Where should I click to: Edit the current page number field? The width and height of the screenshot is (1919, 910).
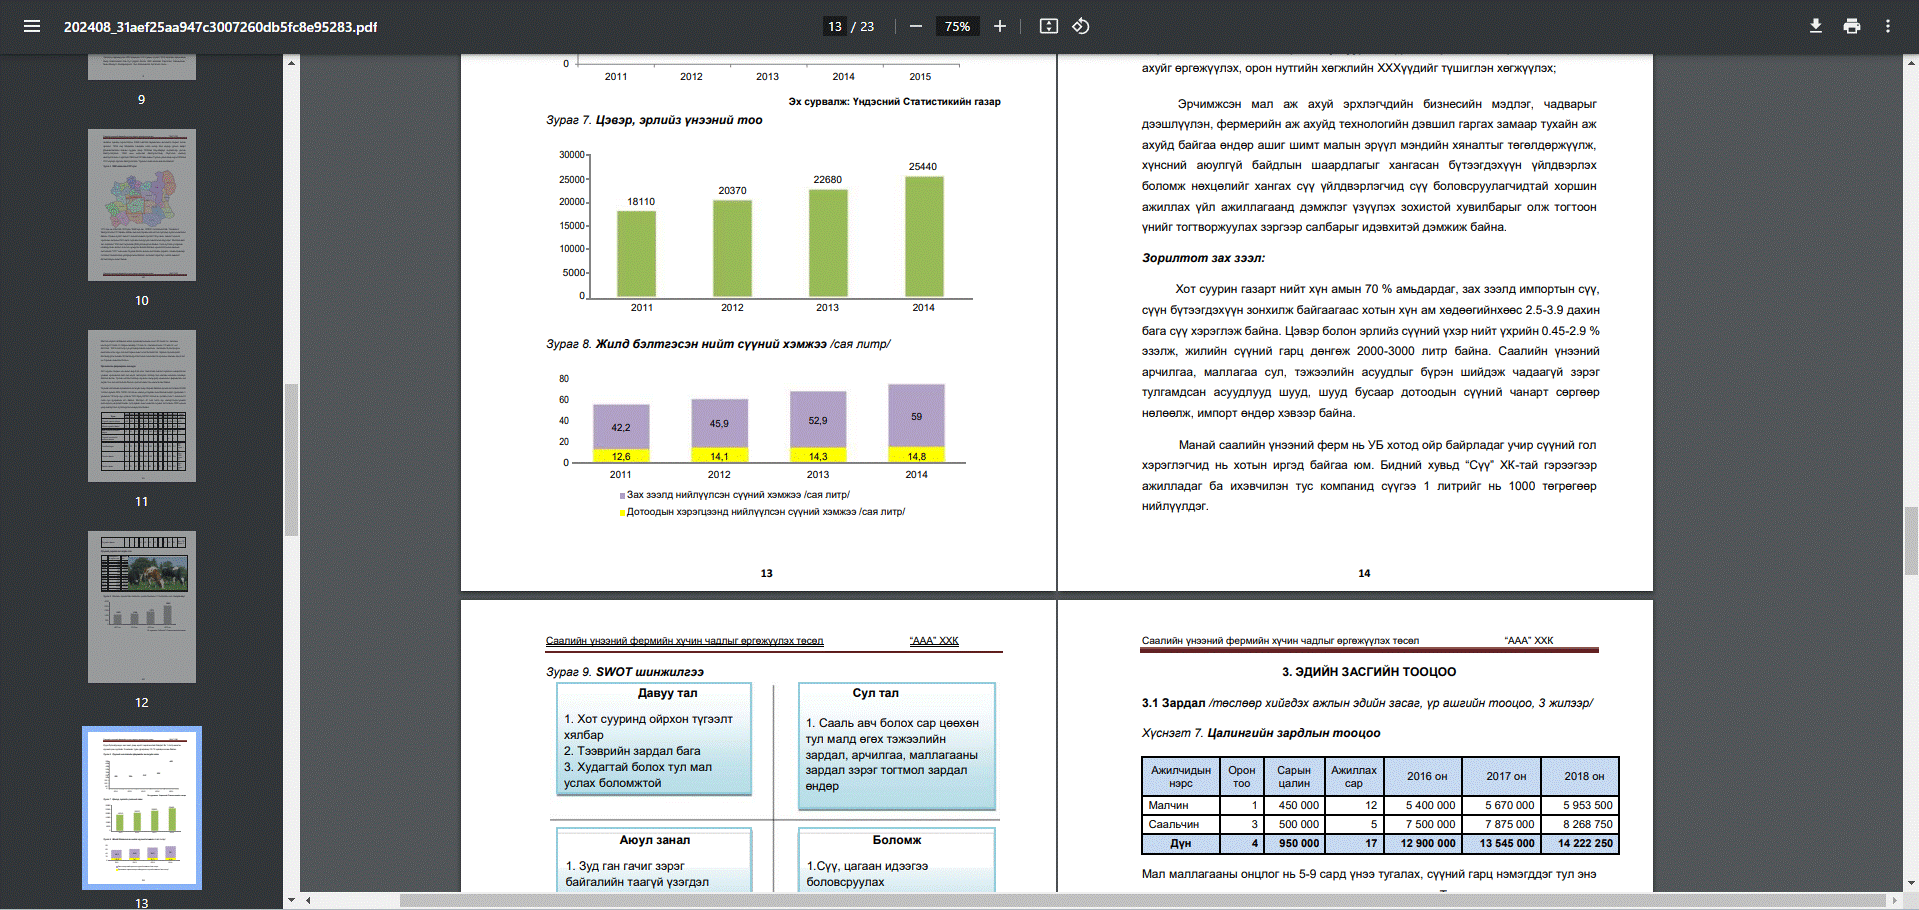pos(835,26)
